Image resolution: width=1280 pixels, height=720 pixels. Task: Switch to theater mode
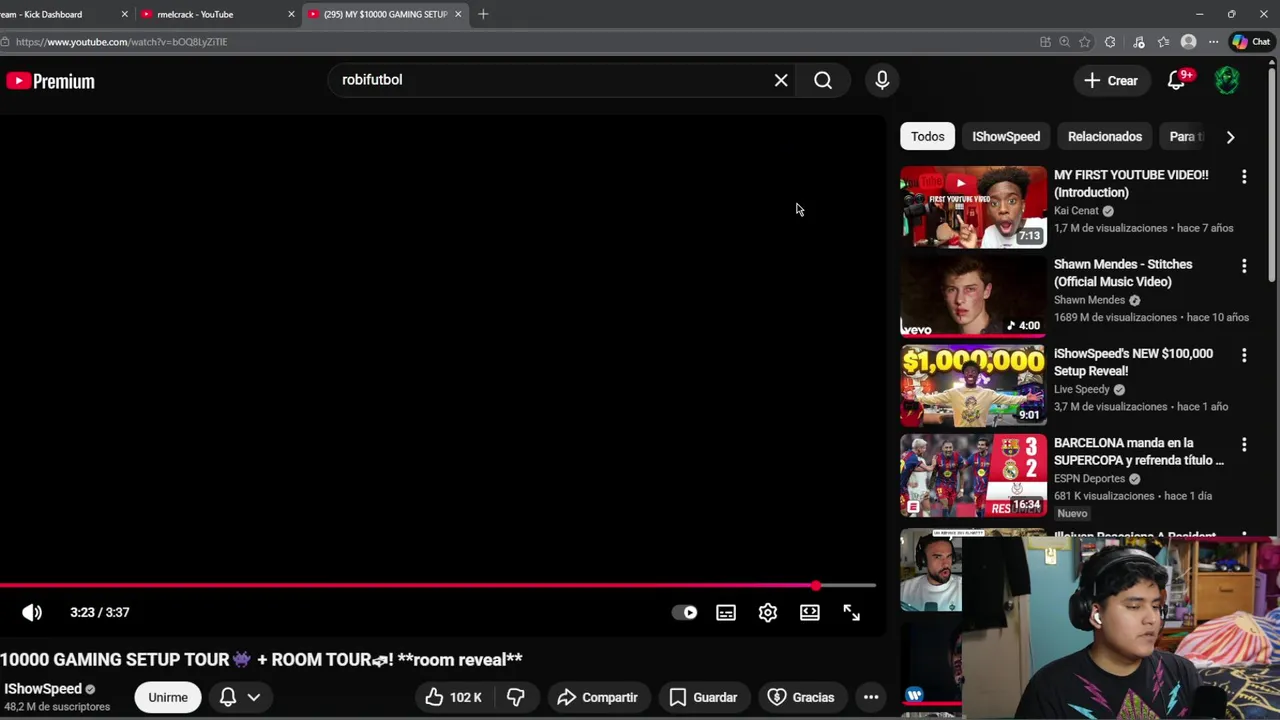point(809,612)
